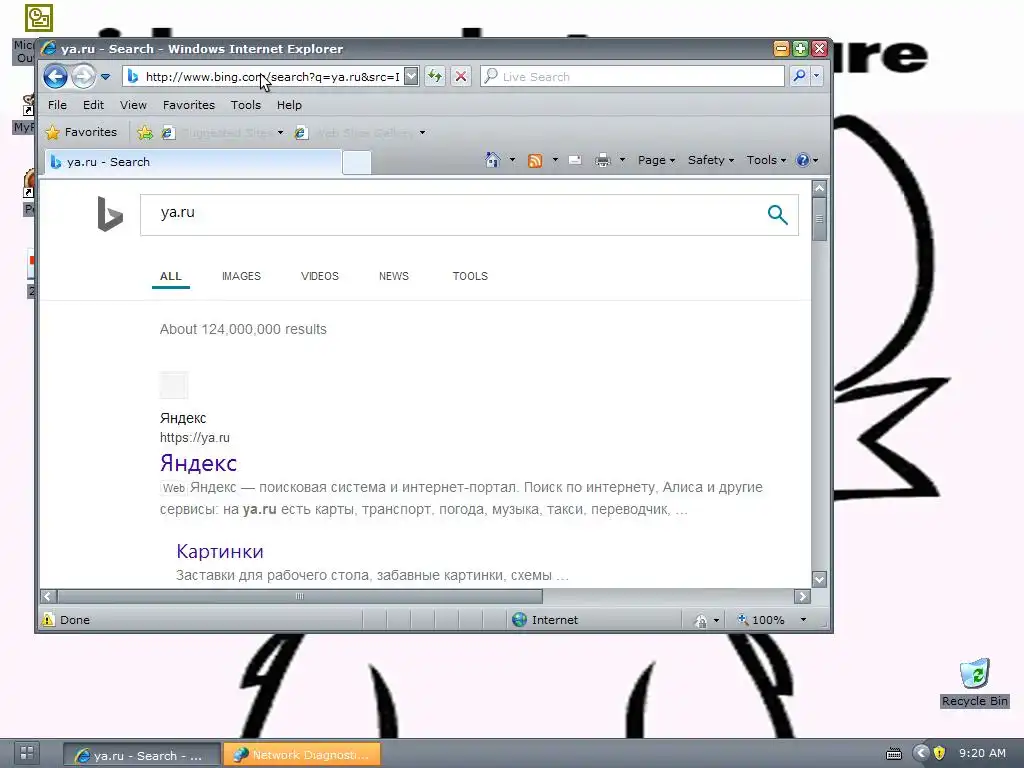Viewport: 1024px width, 768px height.
Task: Click the result favicon placeholder above Яндекс
Action: click(174, 385)
